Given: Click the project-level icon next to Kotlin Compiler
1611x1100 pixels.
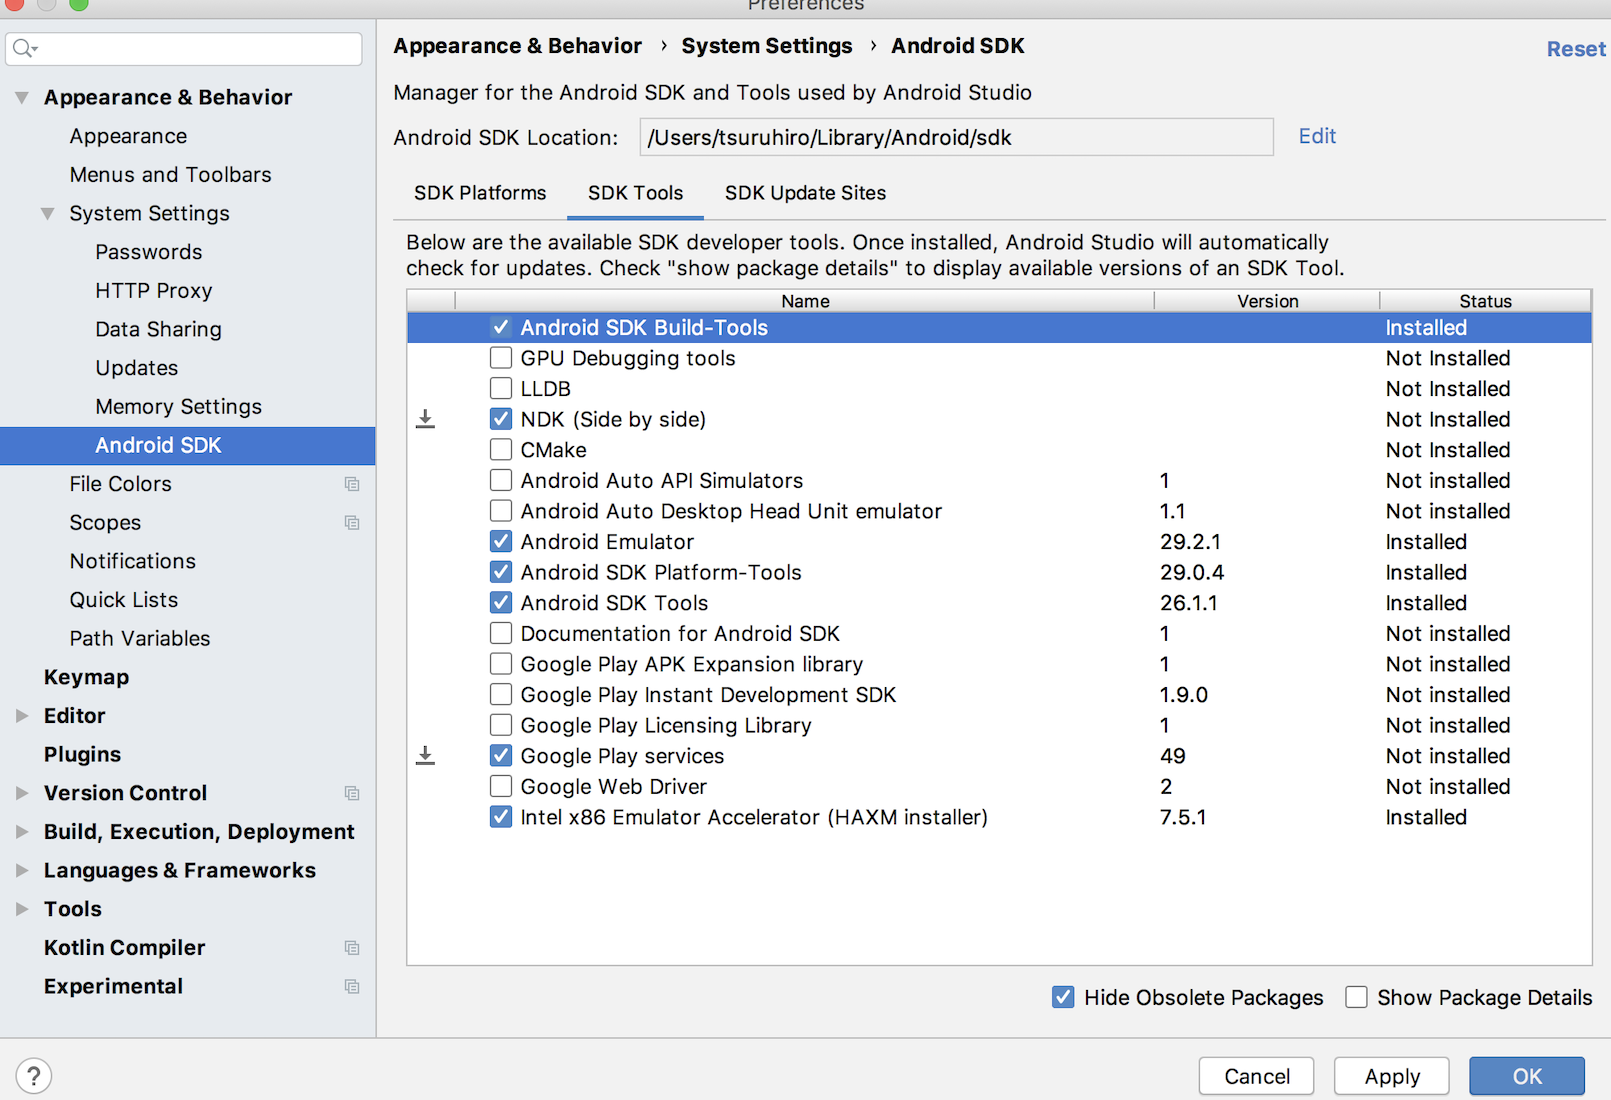Looking at the screenshot, I should coord(352,948).
